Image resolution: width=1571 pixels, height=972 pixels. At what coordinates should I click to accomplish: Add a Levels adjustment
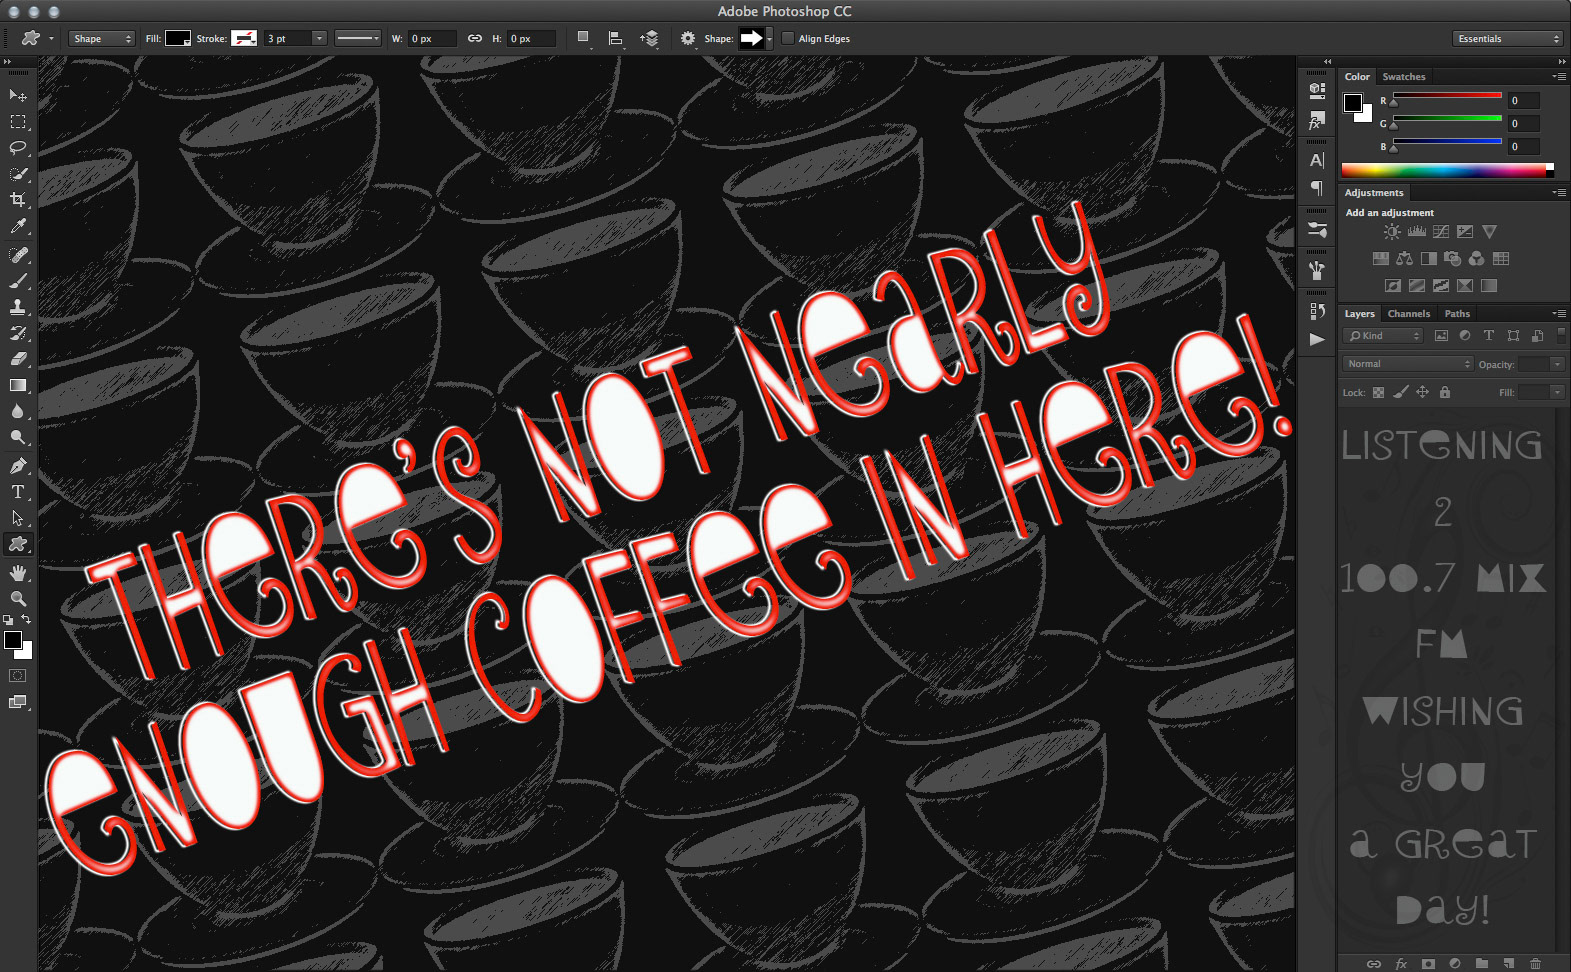[1417, 232]
